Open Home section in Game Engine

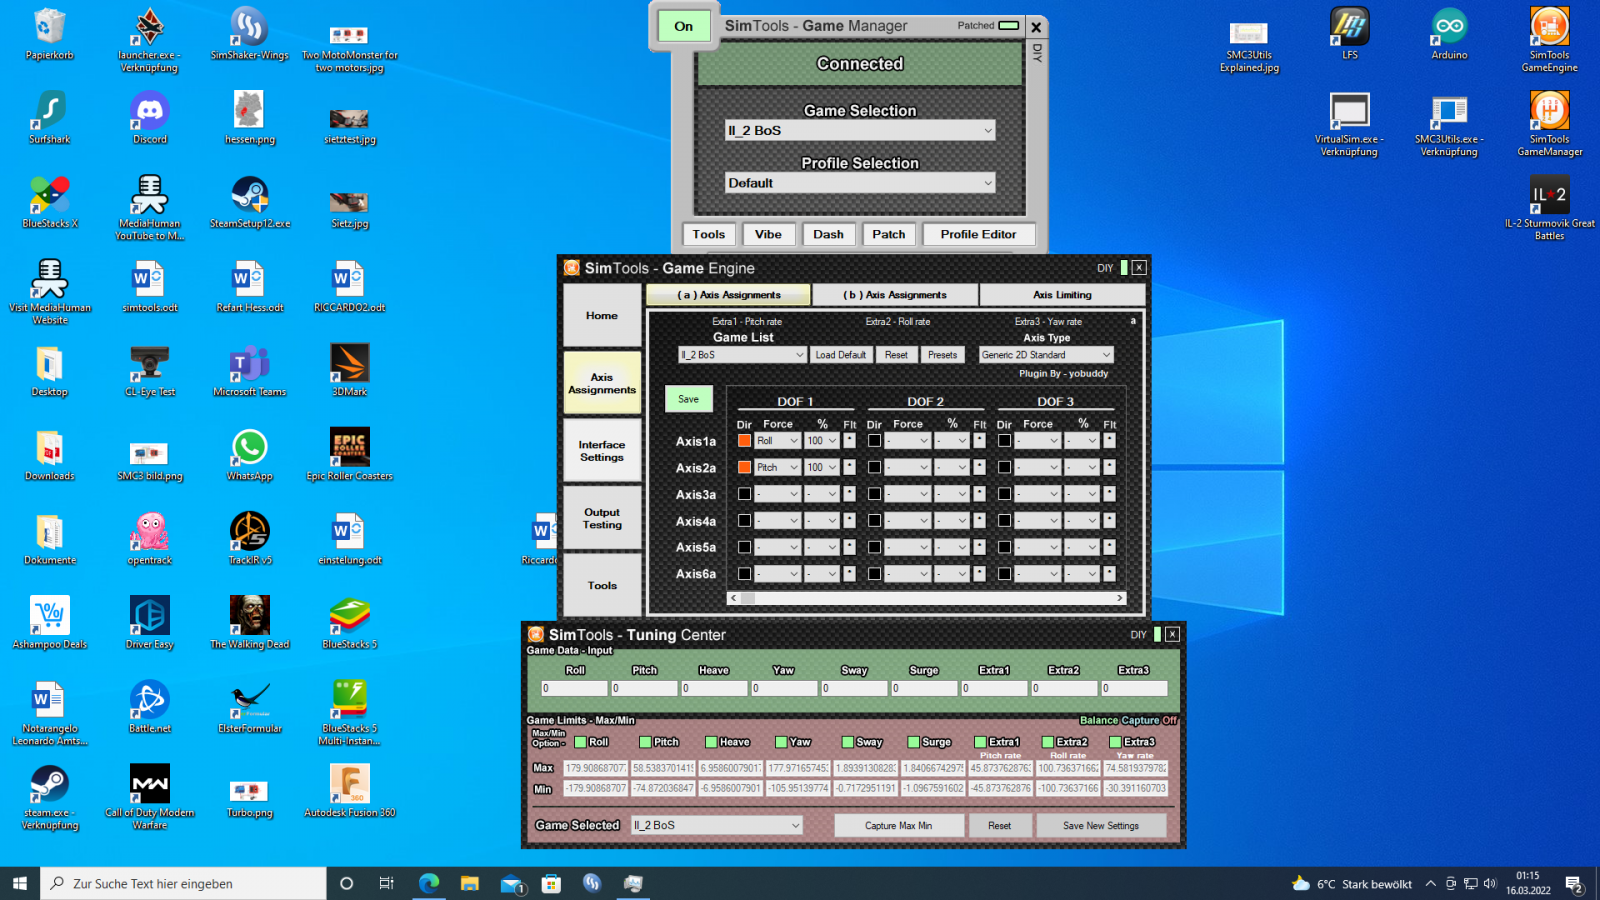coord(602,316)
